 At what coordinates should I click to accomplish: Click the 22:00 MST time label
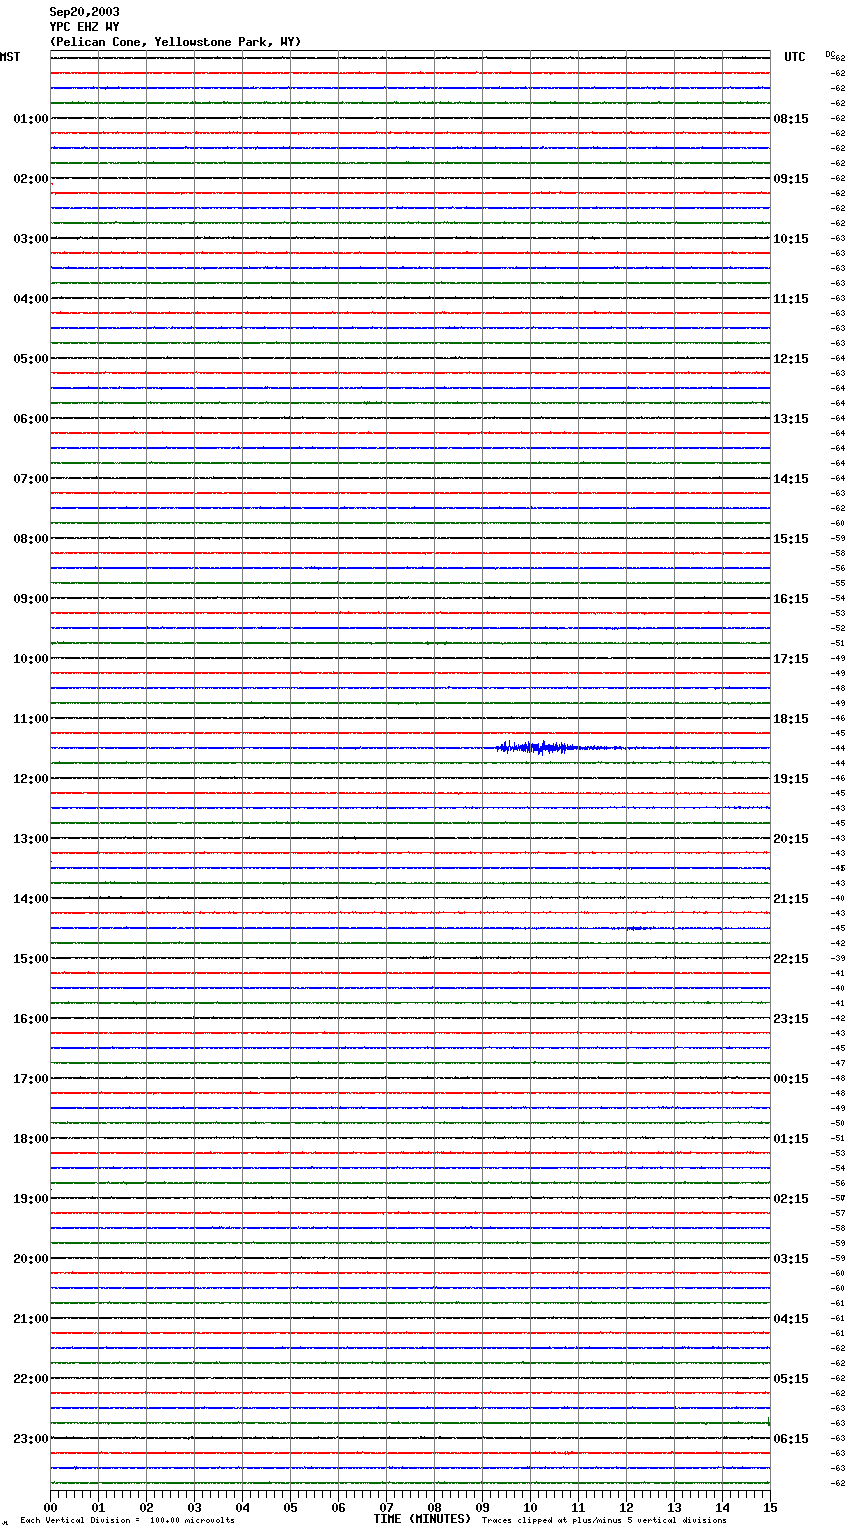[x=30, y=1379]
